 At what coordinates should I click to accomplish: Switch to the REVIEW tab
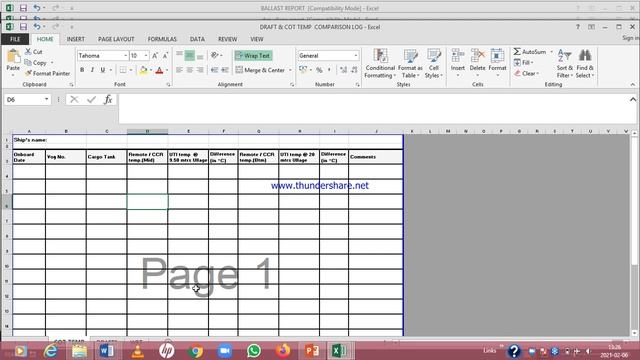point(227,39)
